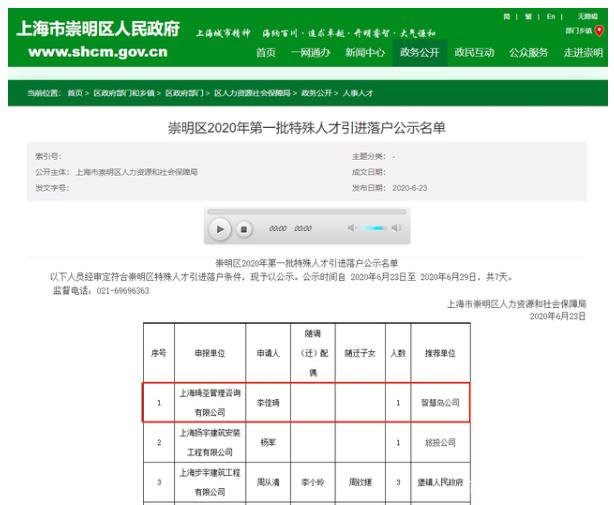Click breadcrumb 政务公开
Viewport: 614px width, 505px height.
[x=316, y=93]
